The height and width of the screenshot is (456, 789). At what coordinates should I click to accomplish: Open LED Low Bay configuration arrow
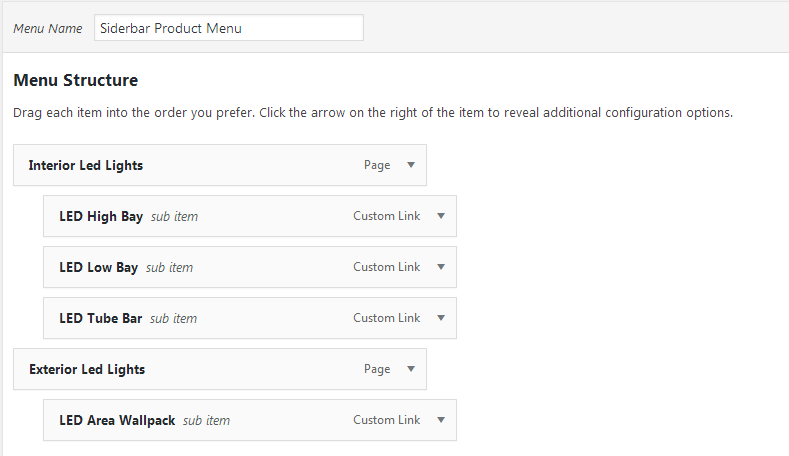tap(441, 267)
